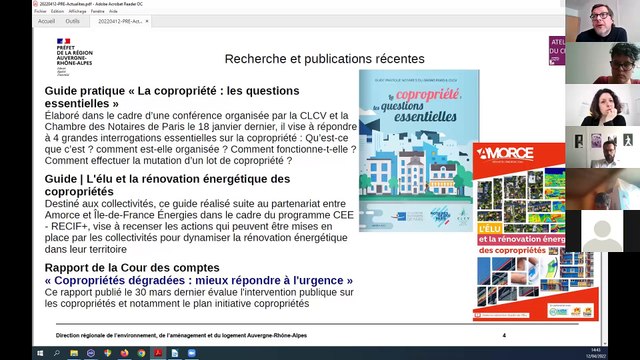Click the page number 4 in footer

tap(504, 336)
